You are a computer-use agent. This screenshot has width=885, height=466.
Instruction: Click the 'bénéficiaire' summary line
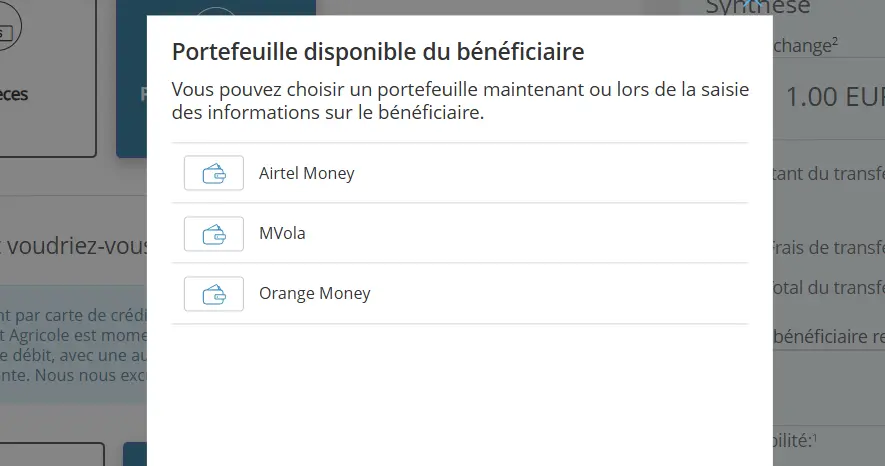pos(829,336)
